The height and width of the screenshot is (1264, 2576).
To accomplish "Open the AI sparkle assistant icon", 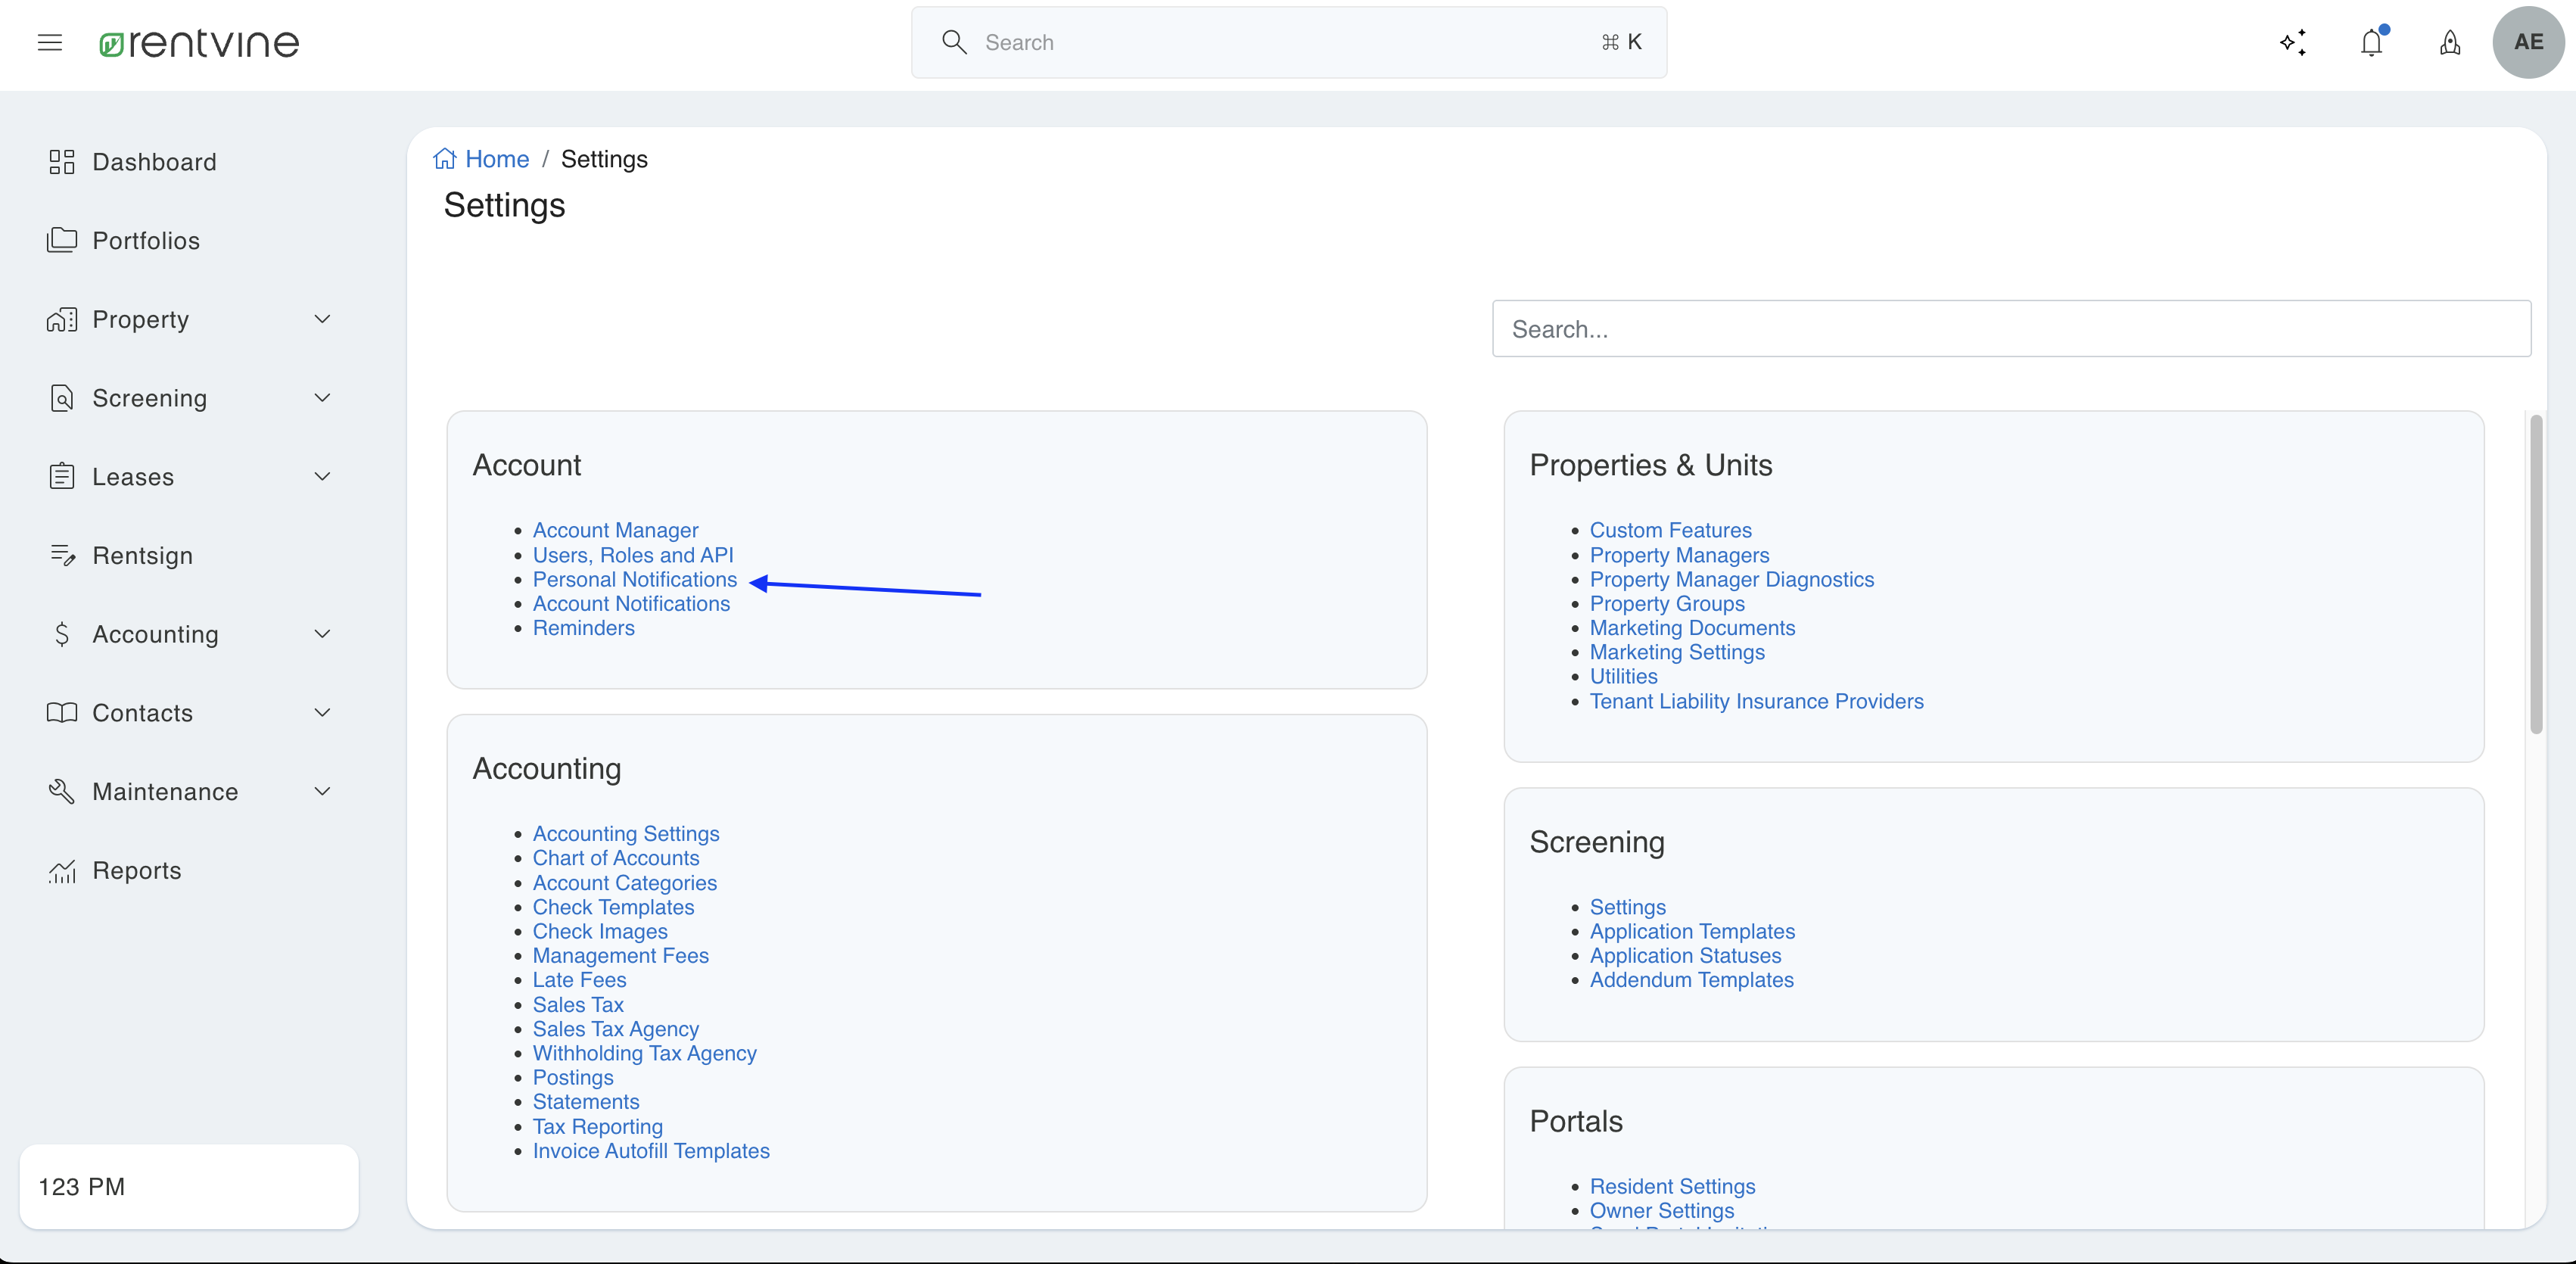I will click(2293, 42).
